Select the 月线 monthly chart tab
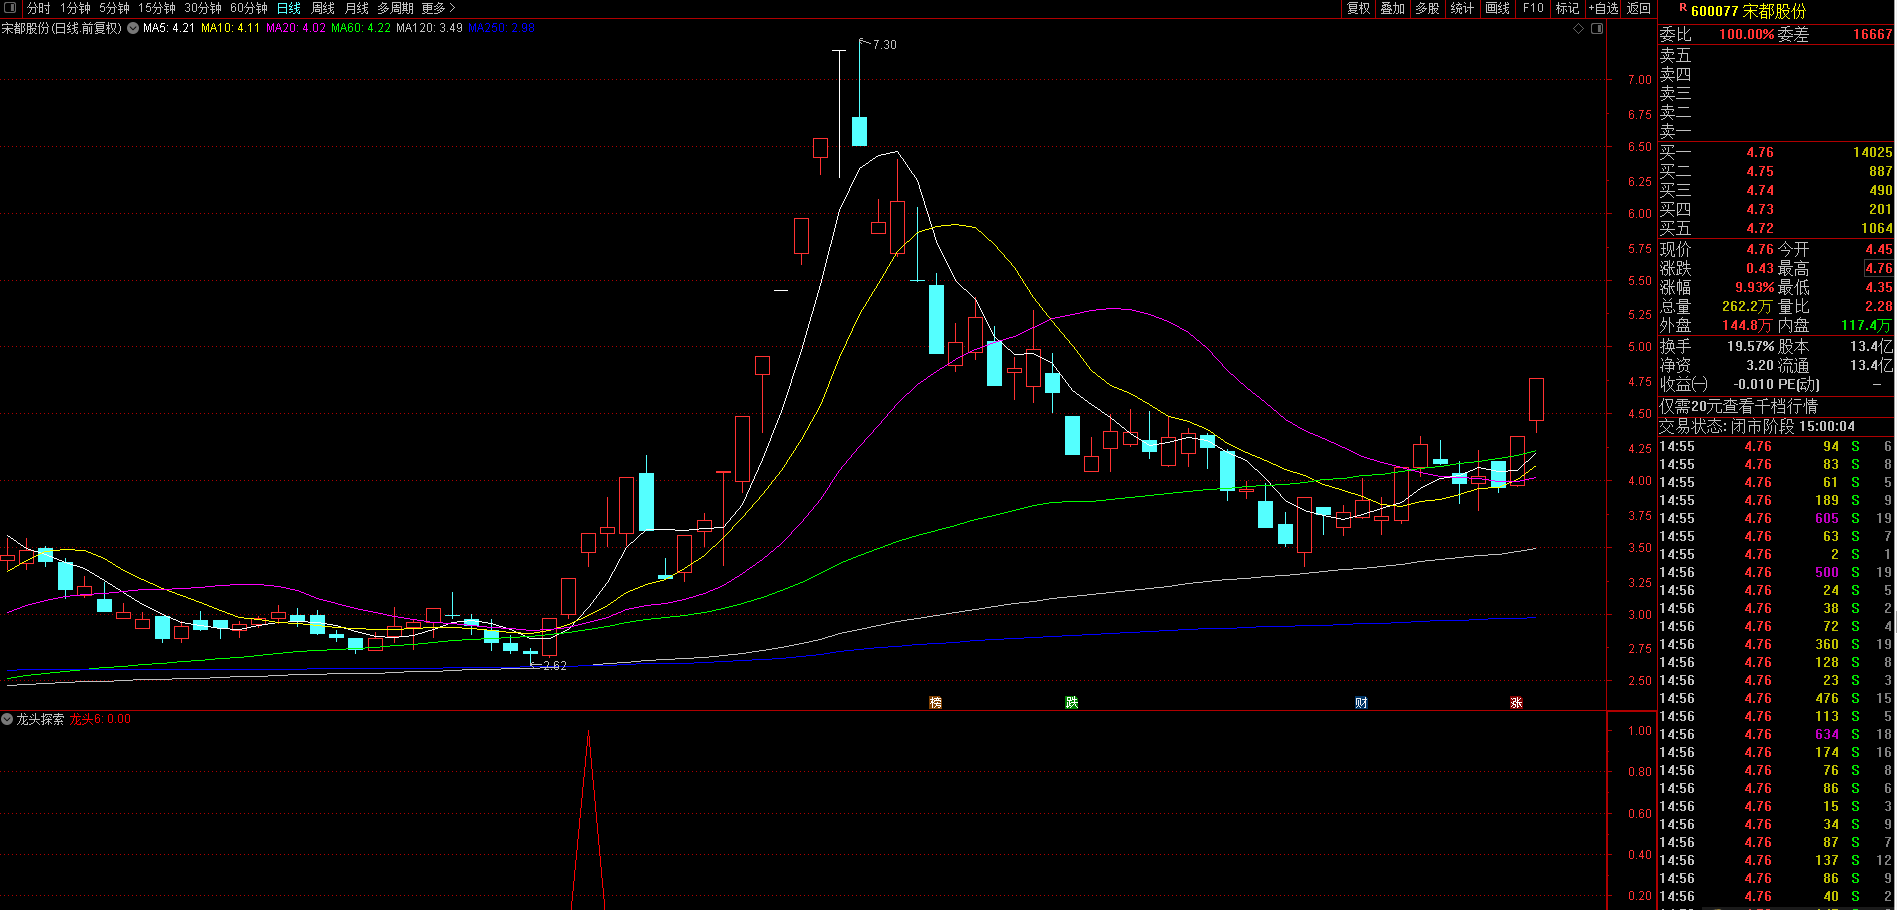 (x=357, y=8)
